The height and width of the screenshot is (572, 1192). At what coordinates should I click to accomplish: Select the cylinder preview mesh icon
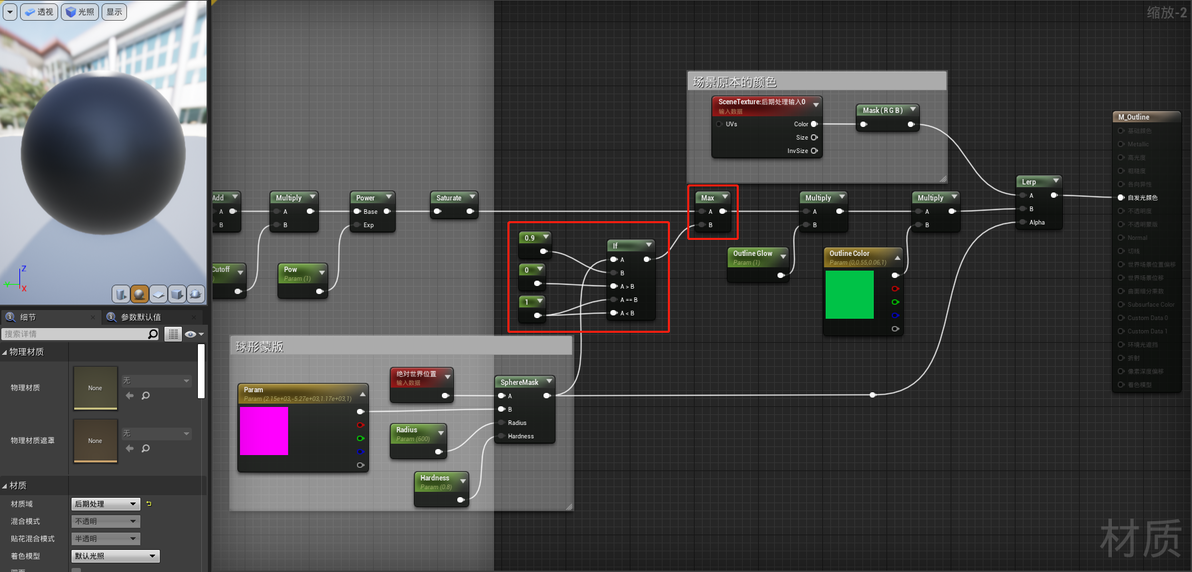[121, 294]
